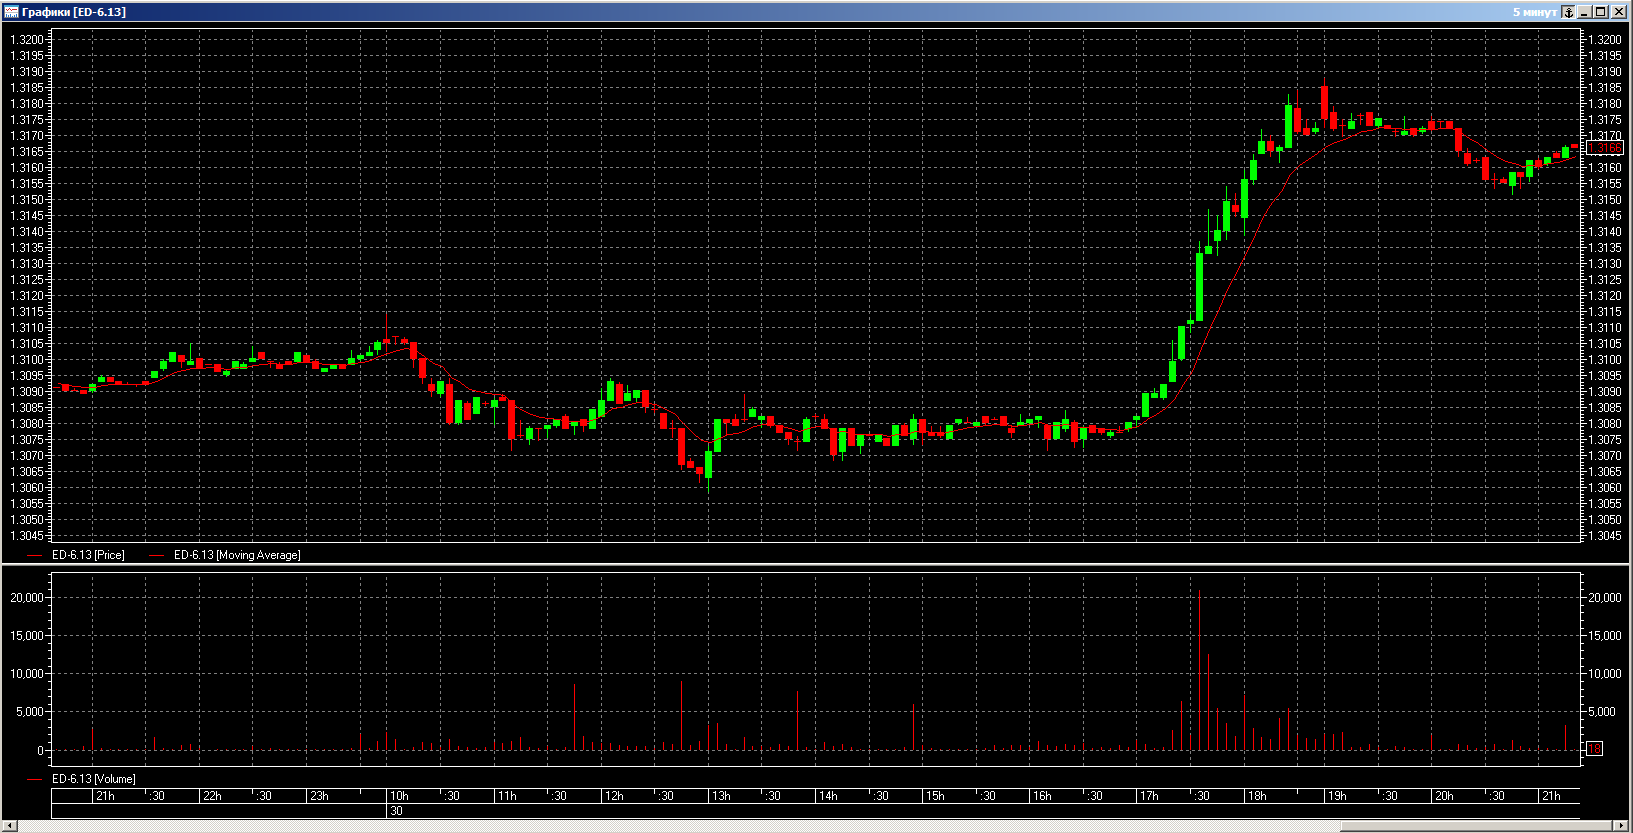This screenshot has height=833, width=1633.
Task: Click the 18h mark on time axis
Action: click(1257, 796)
